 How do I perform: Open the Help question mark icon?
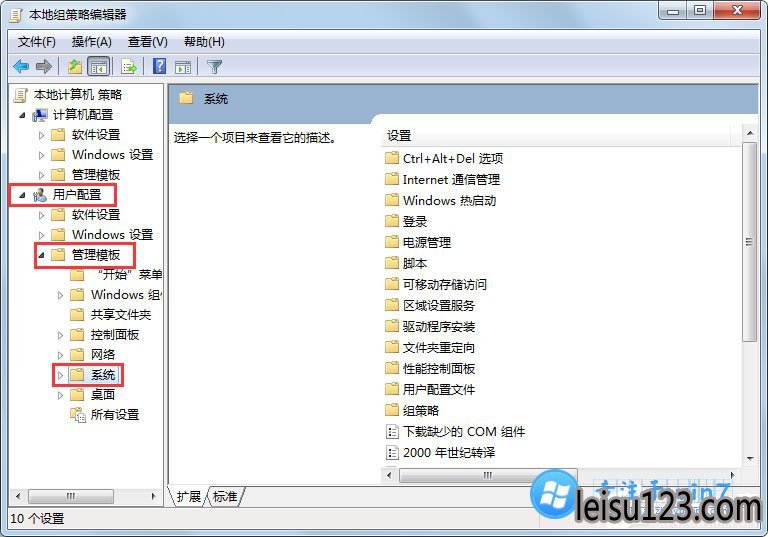click(160, 66)
